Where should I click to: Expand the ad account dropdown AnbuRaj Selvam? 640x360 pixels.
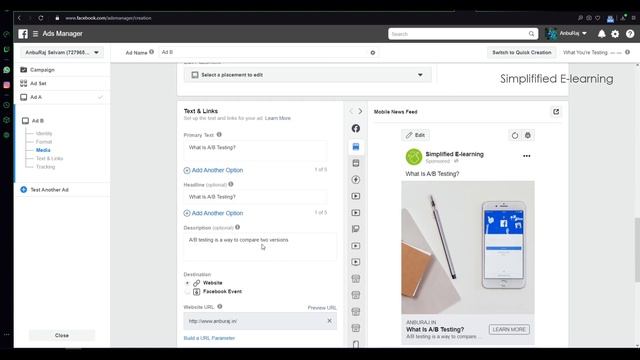pyautogui.click(x=62, y=52)
